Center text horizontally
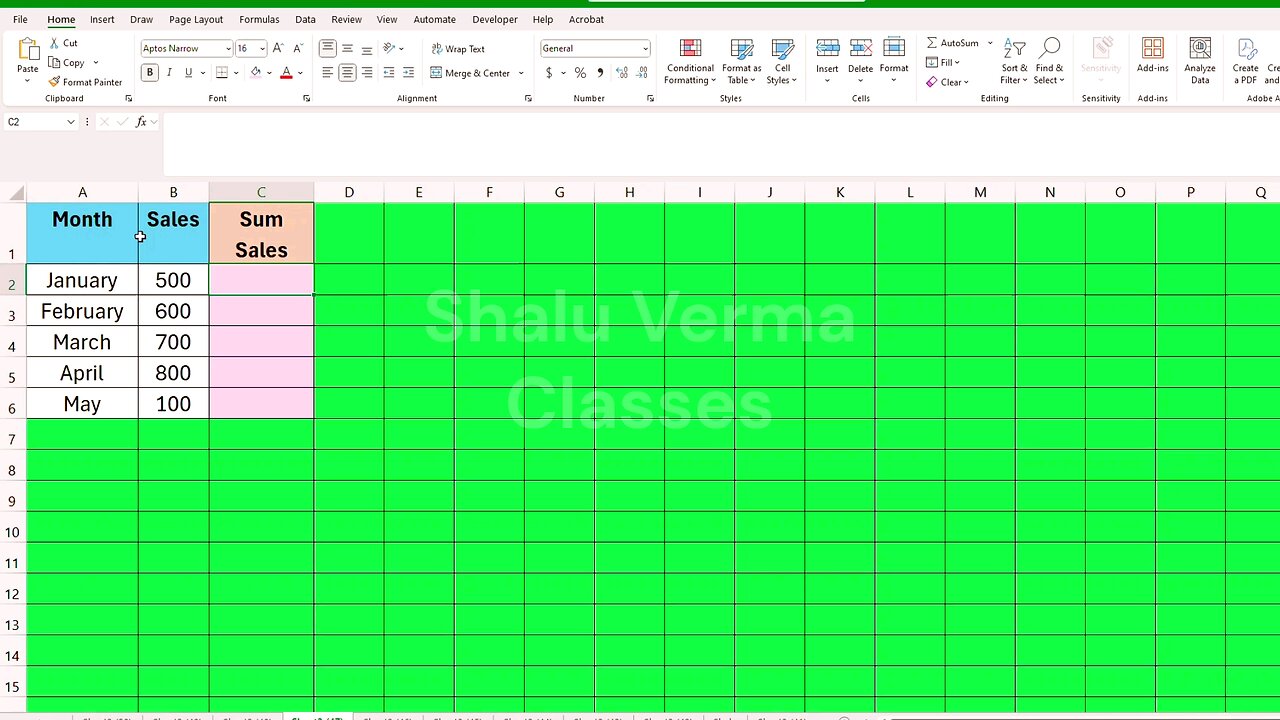The height and width of the screenshot is (720, 1280). pos(347,72)
